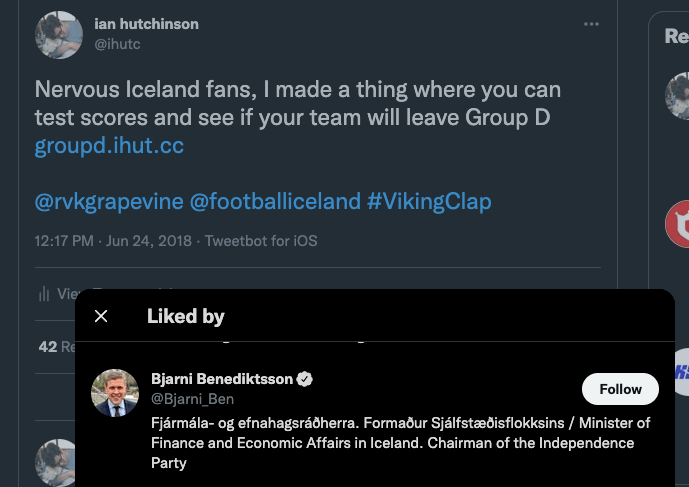
Task: Click the @ihutc handle
Action: click(115, 43)
